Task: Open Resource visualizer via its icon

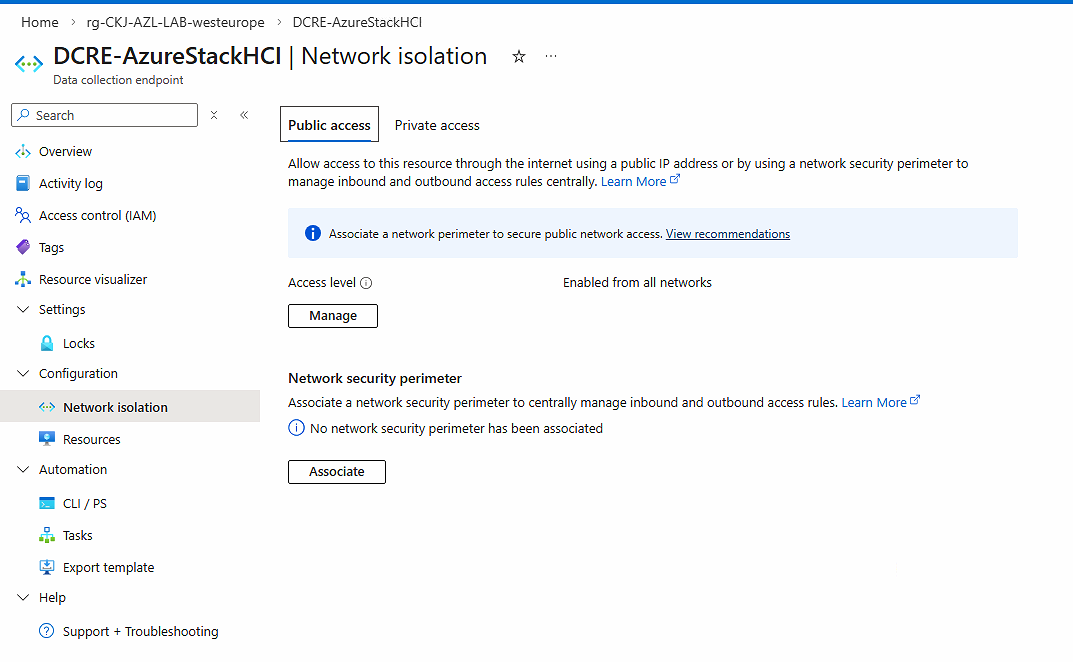Action: point(23,280)
